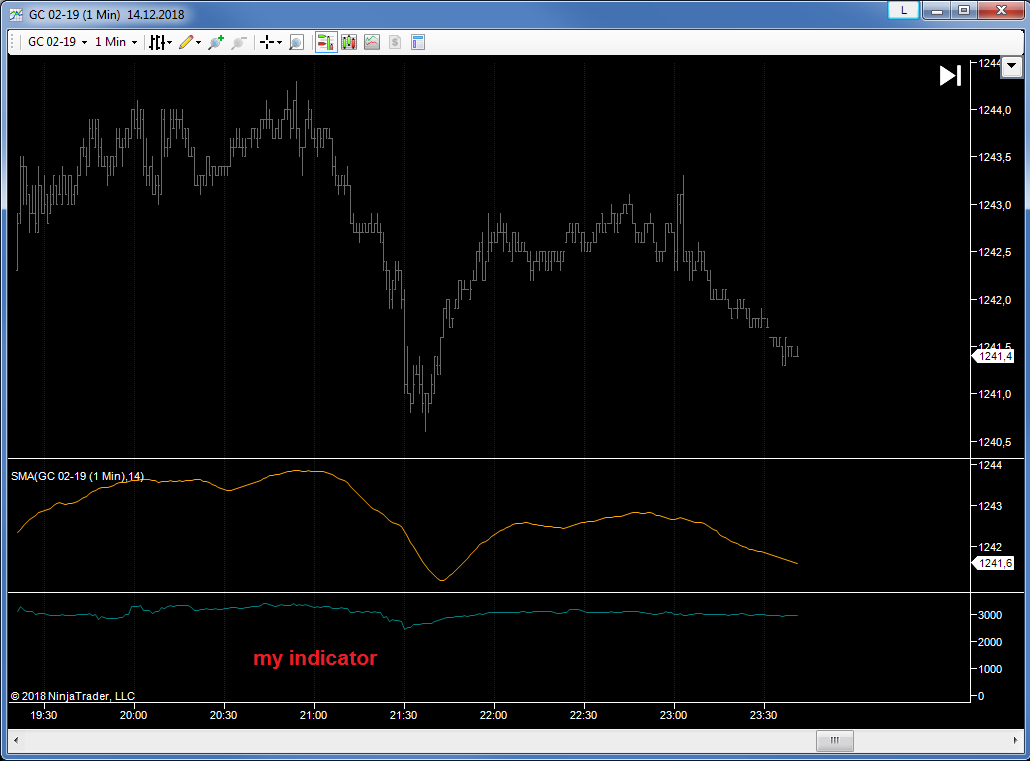Viewport: 1030px width, 761px height.
Task: Open the GC 02-19 instrument selector
Action: click(57, 42)
